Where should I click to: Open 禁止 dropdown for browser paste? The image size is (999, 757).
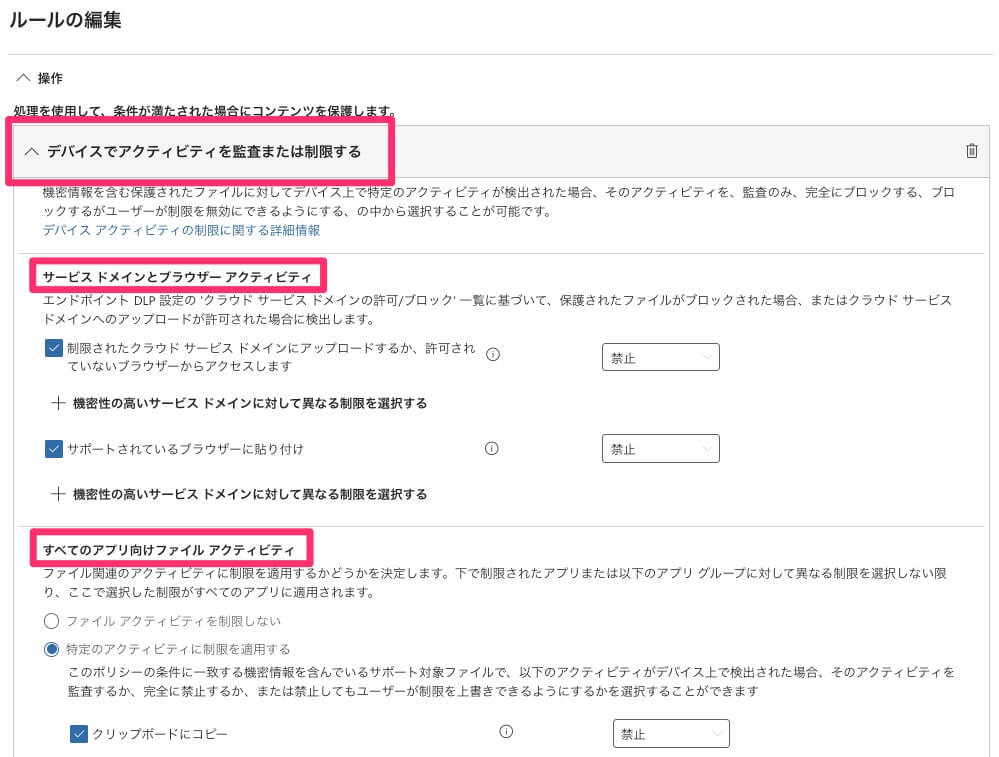661,449
